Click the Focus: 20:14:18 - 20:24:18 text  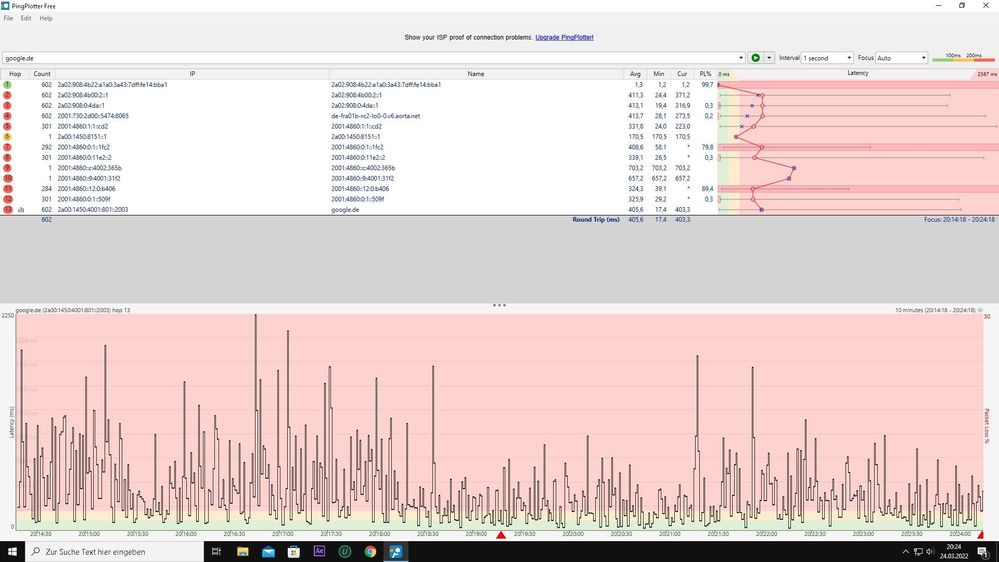pyautogui.click(x=959, y=220)
